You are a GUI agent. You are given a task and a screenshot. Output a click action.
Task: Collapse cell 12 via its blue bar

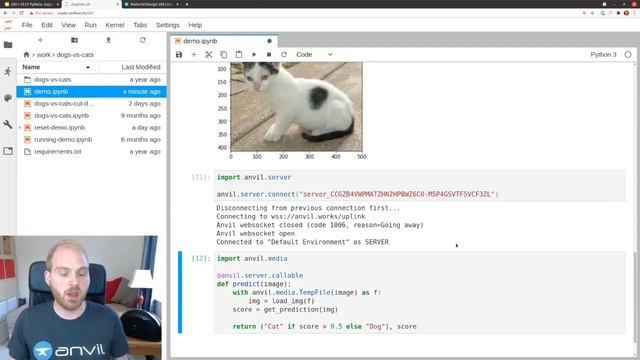click(x=180, y=293)
